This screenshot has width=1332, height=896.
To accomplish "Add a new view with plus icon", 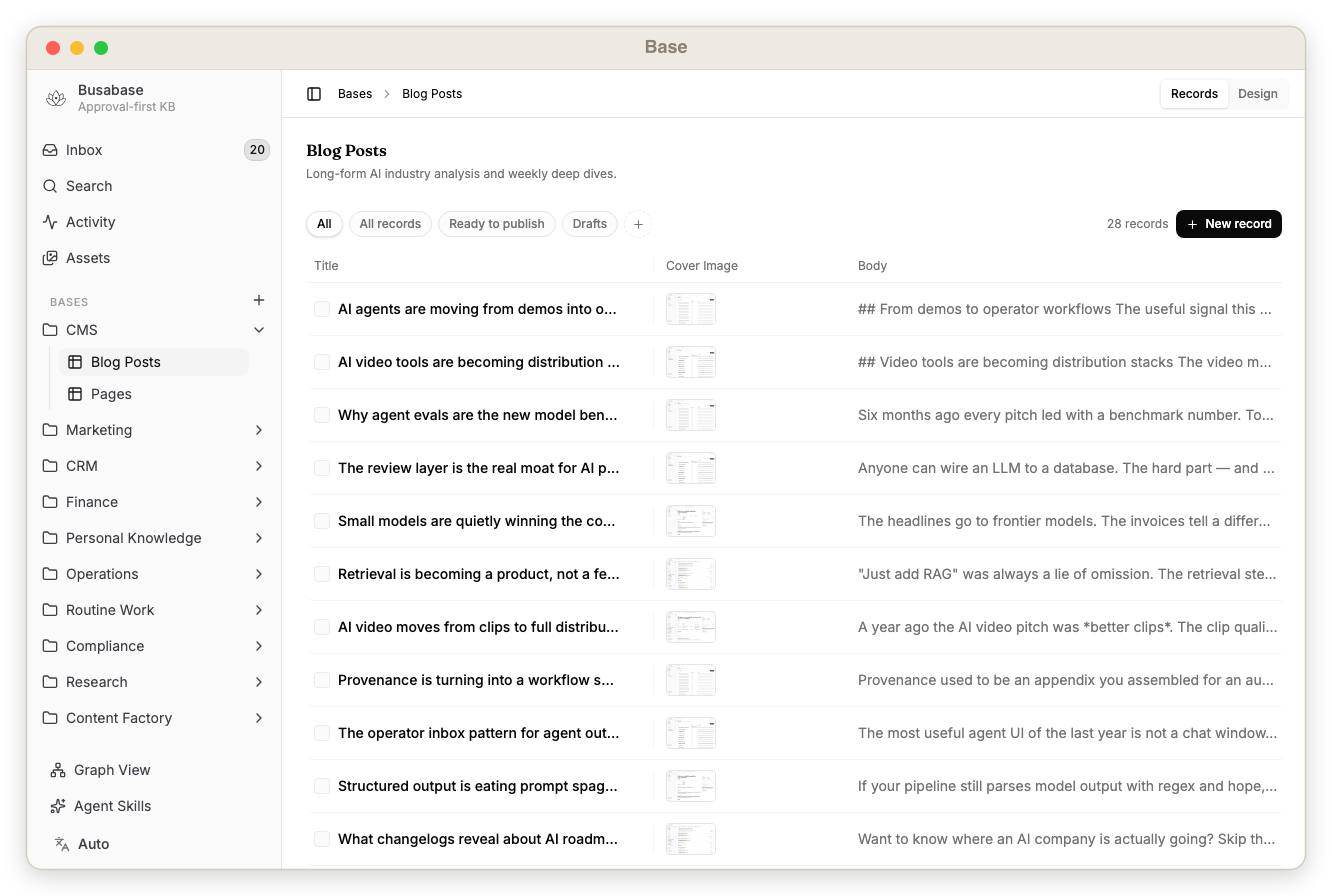I will click(638, 224).
